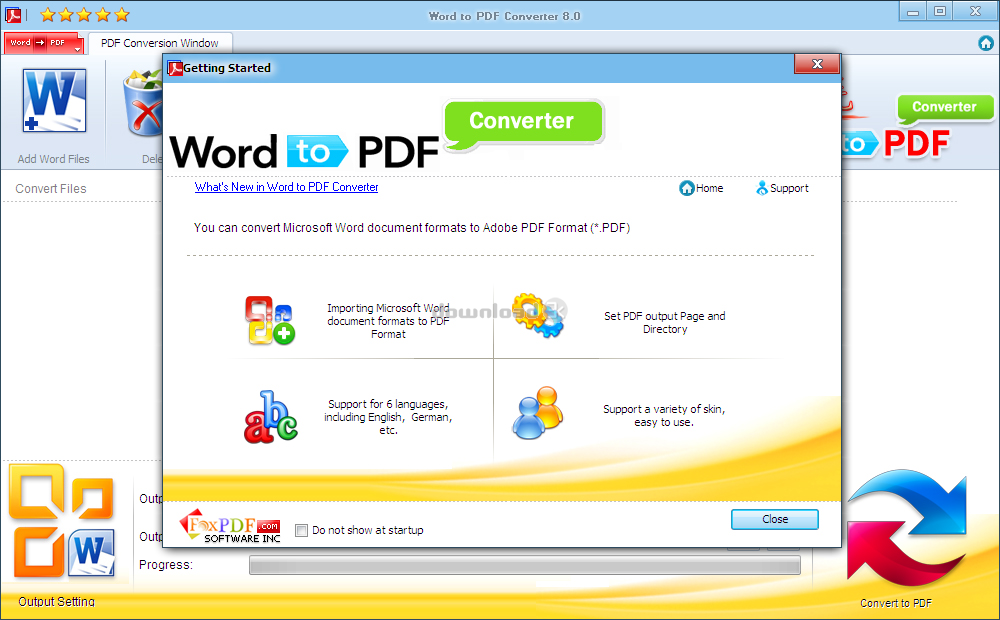The height and width of the screenshot is (620, 1000).
Task: Switch to the PDF Conversion Window tab
Action: [x=160, y=43]
